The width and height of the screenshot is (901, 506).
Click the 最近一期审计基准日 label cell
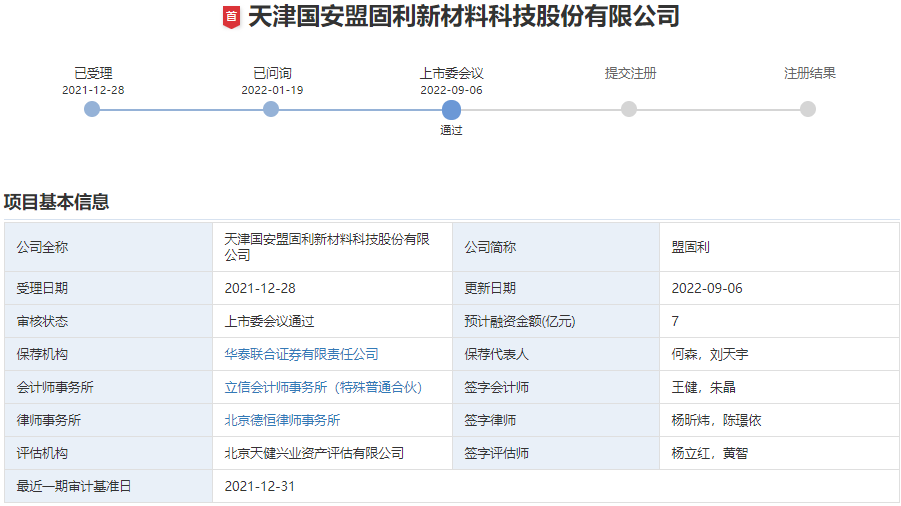pyautogui.click(x=109, y=486)
